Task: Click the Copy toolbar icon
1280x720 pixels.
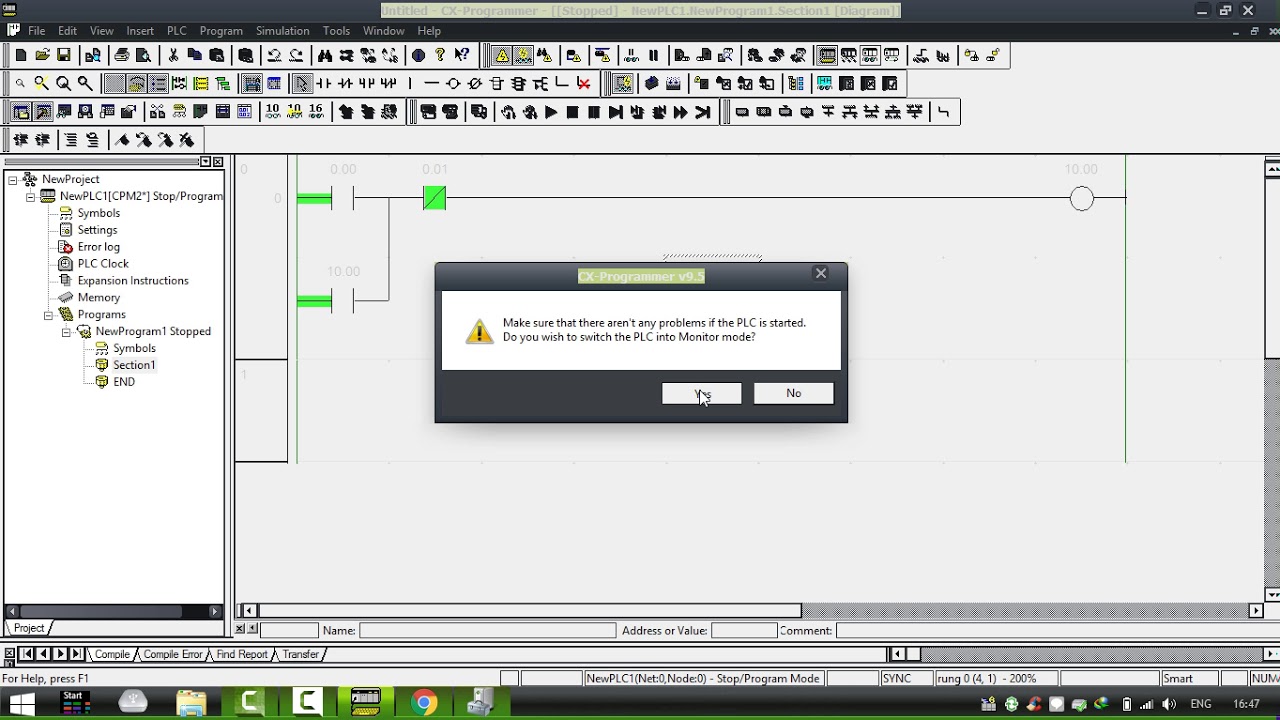Action: click(195, 56)
